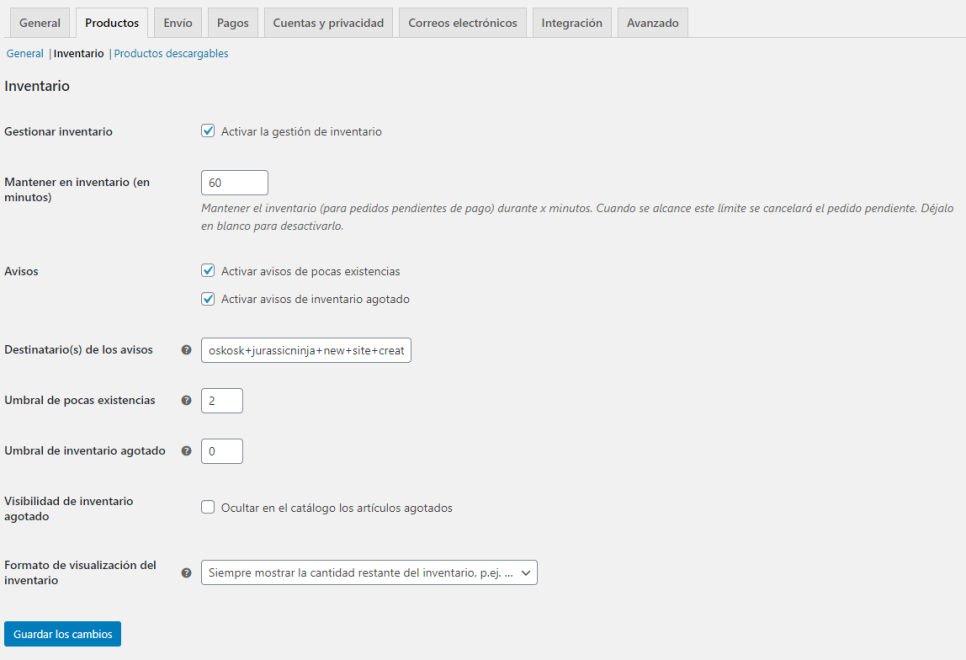This screenshot has width=966, height=660.
Task: Click help icon for Formato de visualización del inventario
Action: pyautogui.click(x=186, y=573)
